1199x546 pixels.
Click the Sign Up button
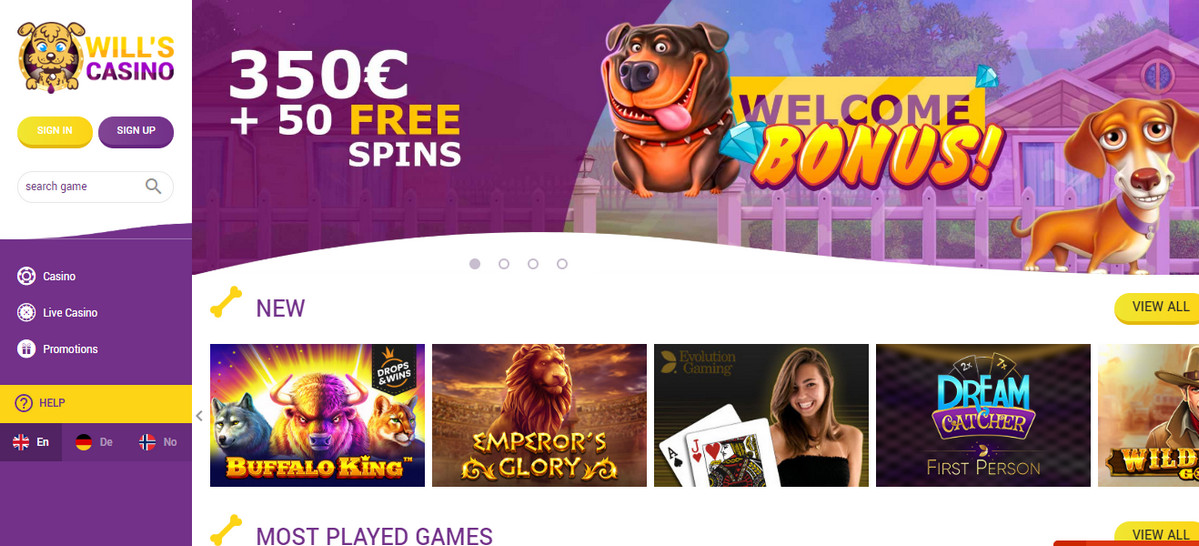tap(136, 131)
